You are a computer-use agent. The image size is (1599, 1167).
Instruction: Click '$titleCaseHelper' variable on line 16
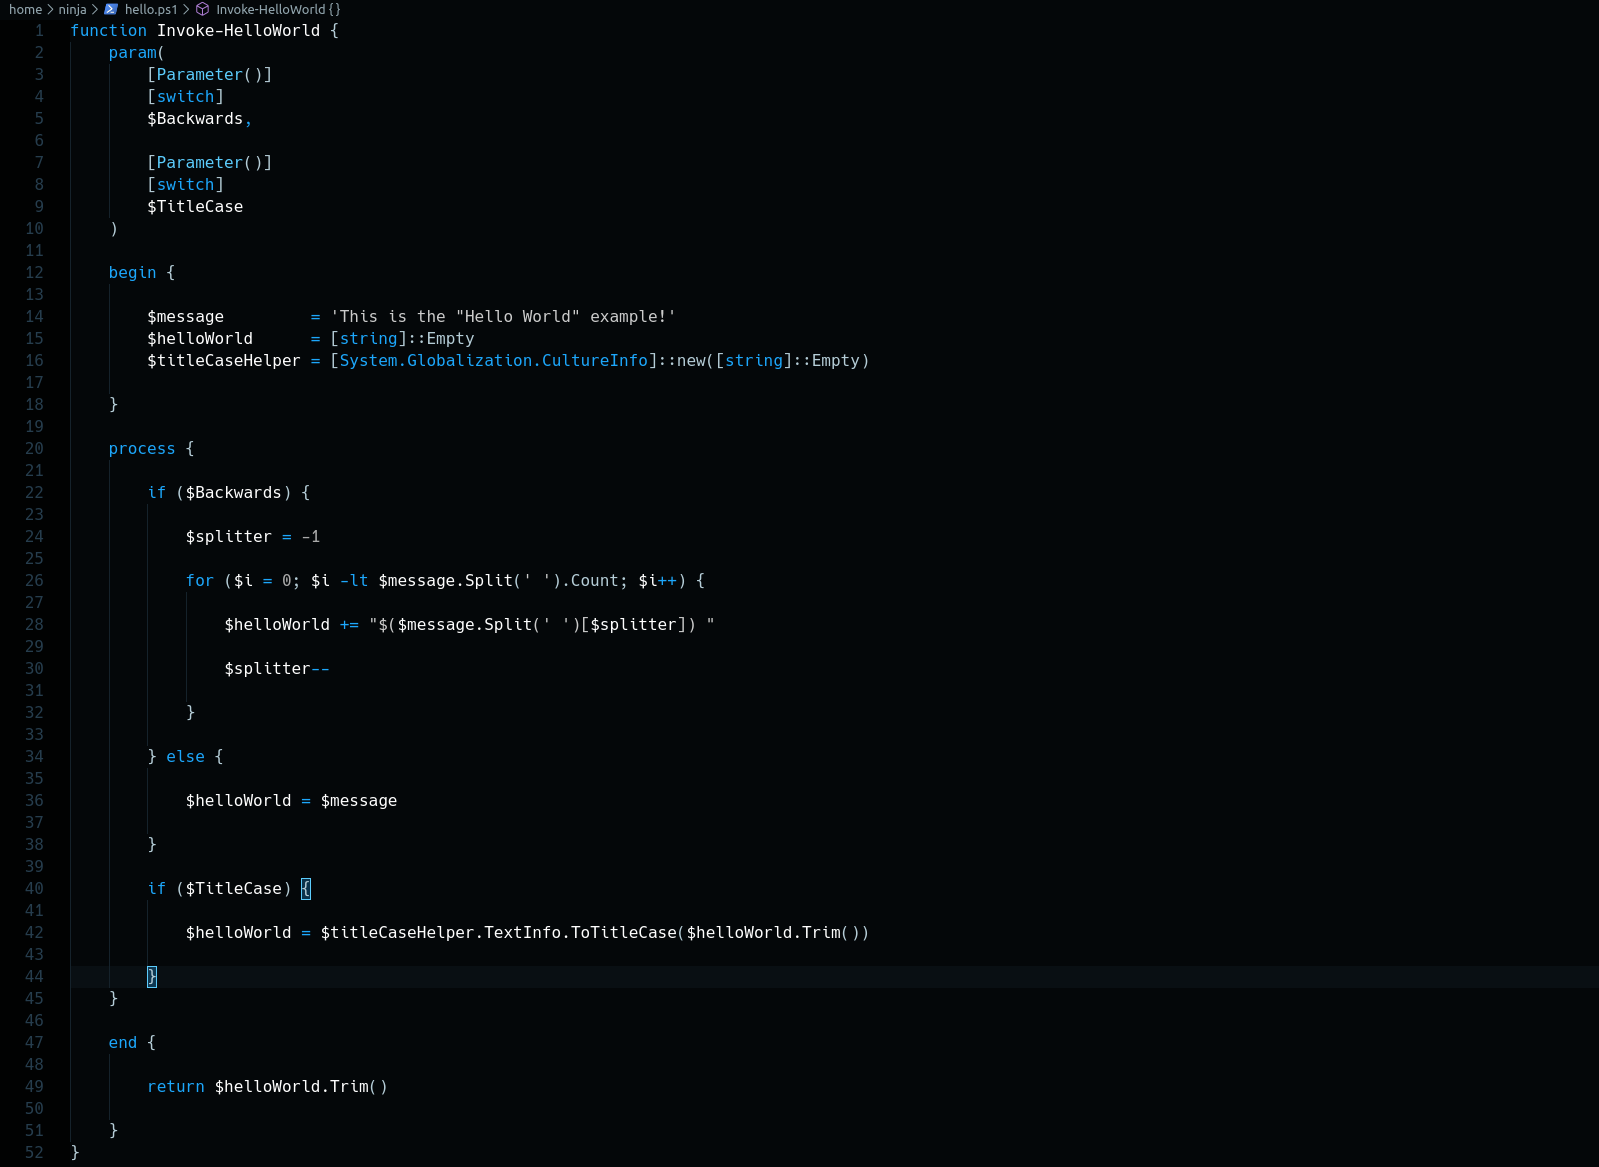click(224, 361)
